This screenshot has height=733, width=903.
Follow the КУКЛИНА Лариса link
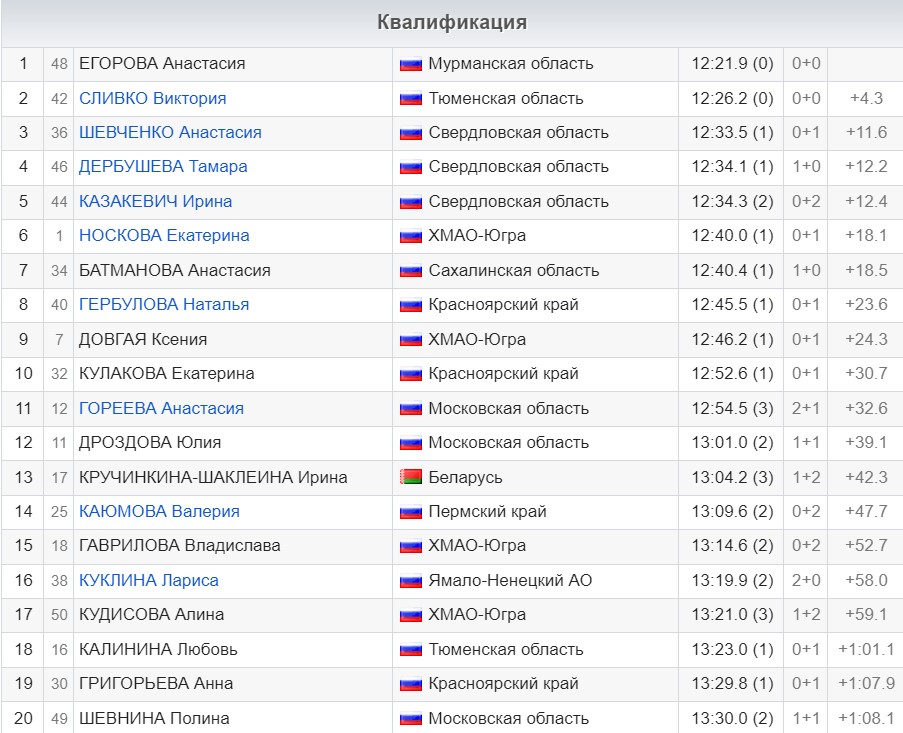(x=148, y=580)
